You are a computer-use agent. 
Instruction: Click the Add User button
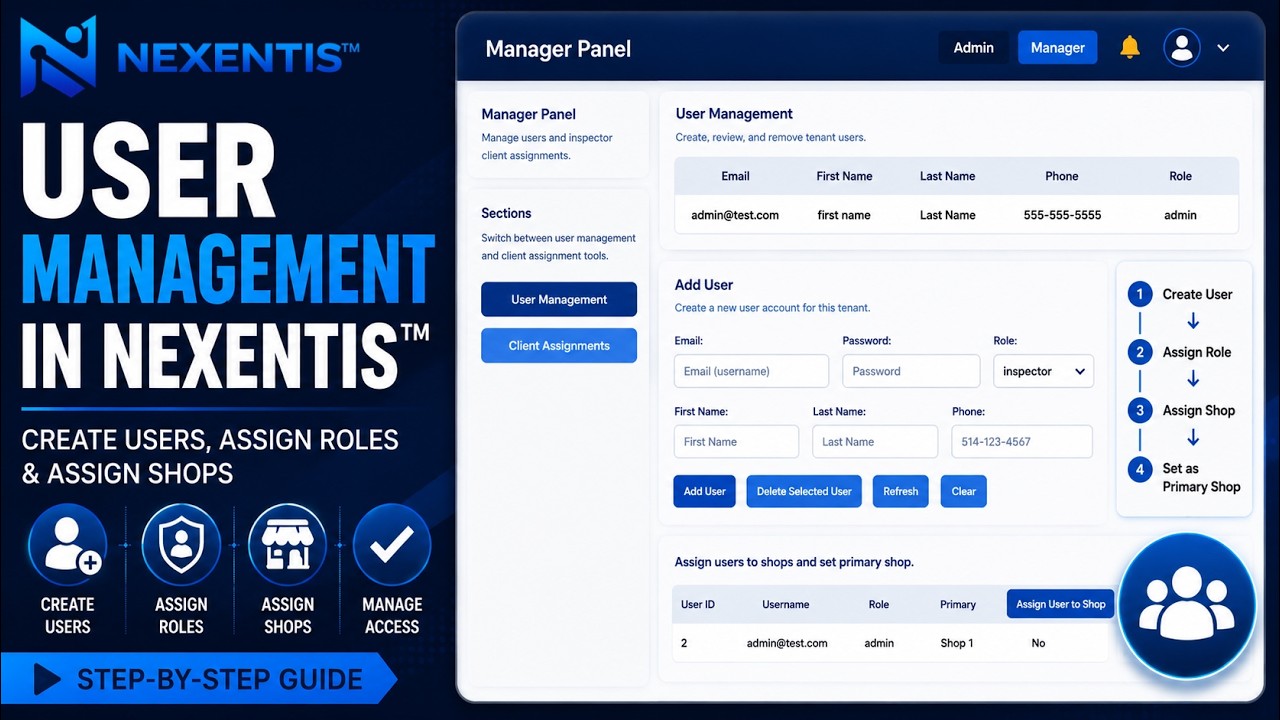pyautogui.click(x=705, y=491)
